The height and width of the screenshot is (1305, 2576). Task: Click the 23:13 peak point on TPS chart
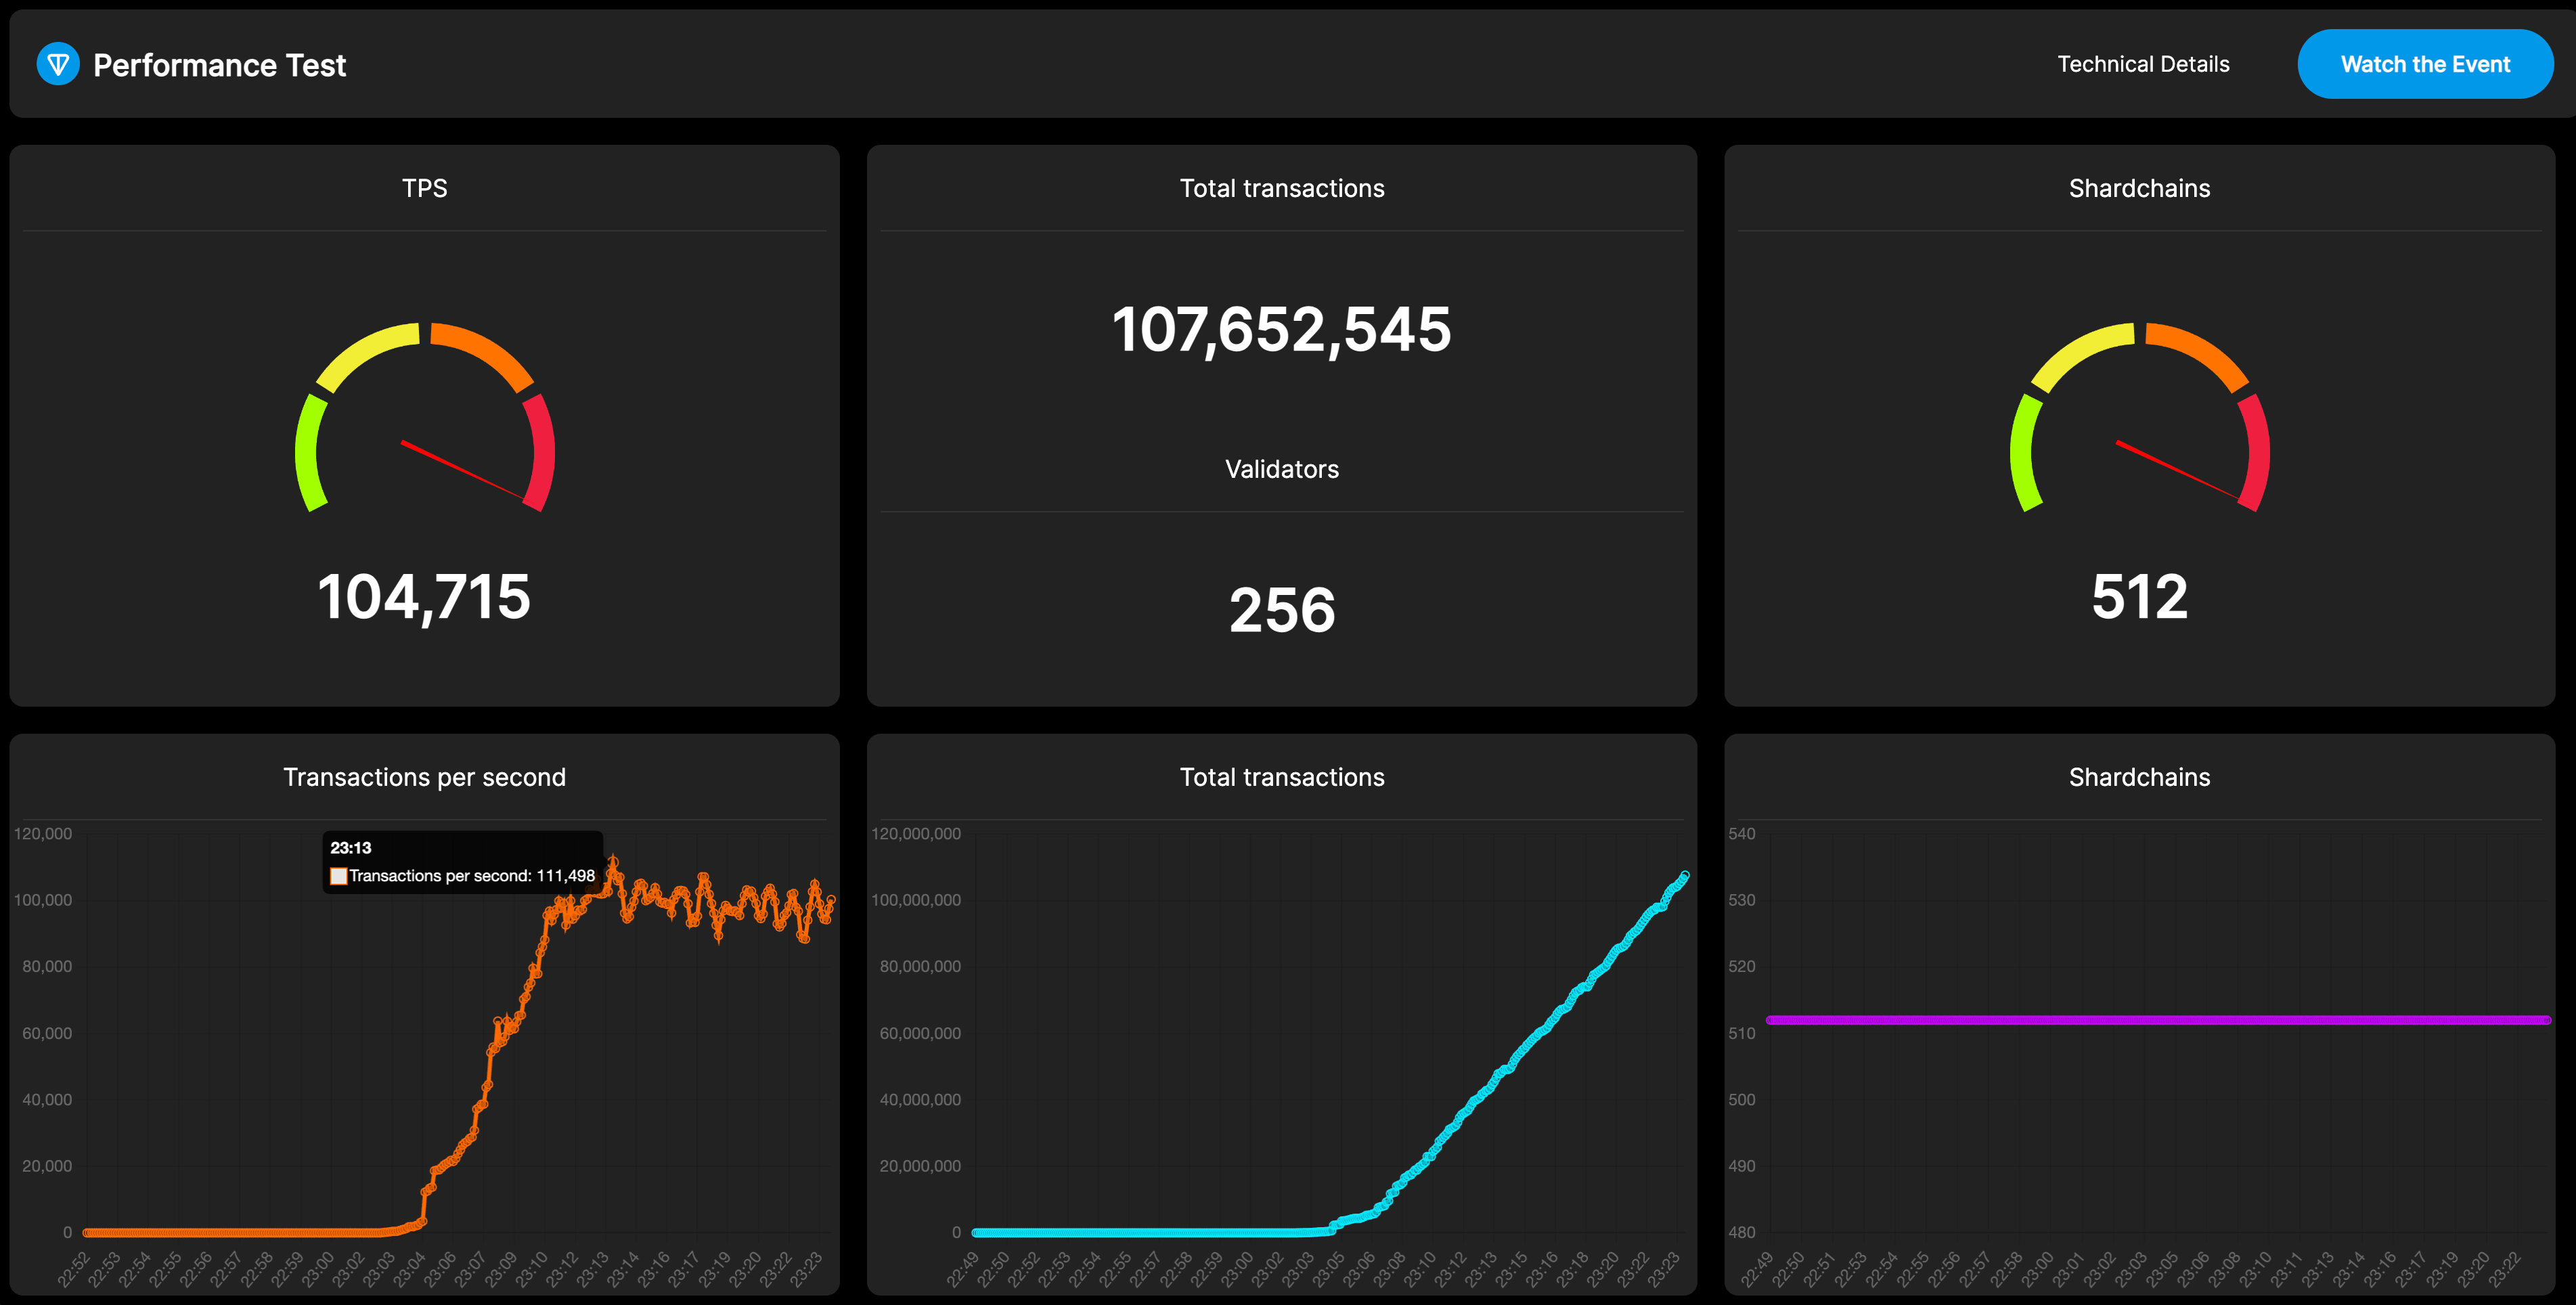pyautogui.click(x=613, y=861)
